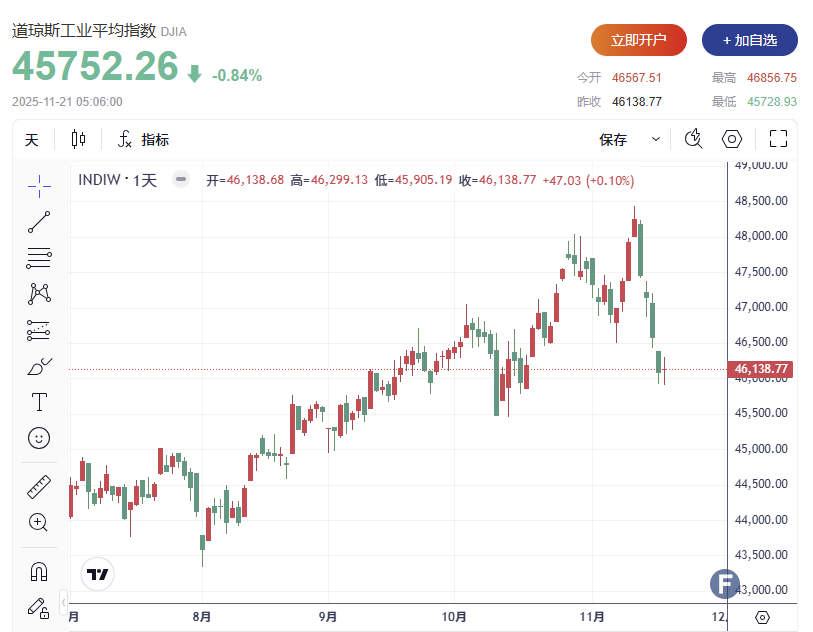Click the 加自选 add to watchlist button
Screen dimensions: 813x632
tap(749, 40)
